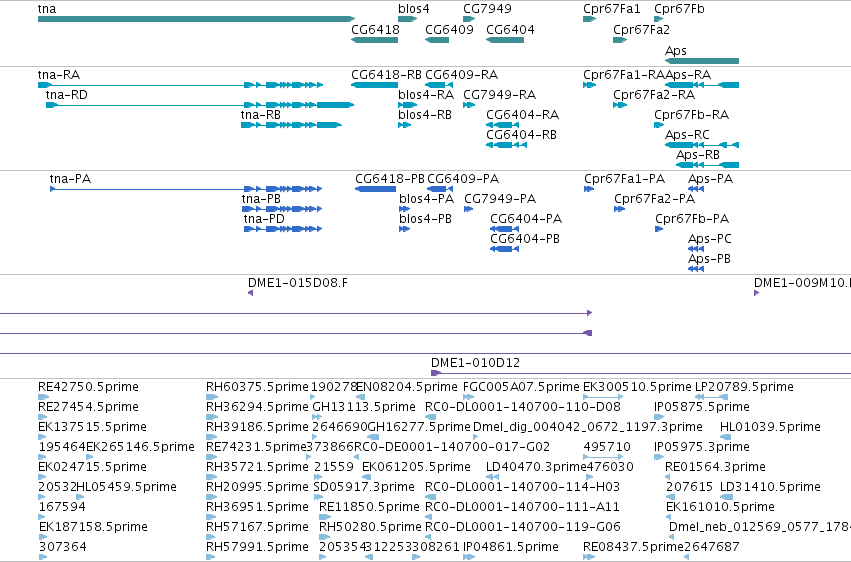851x562 pixels.
Task: Select the blos4-PB protein label
Action: click(x=426, y=219)
